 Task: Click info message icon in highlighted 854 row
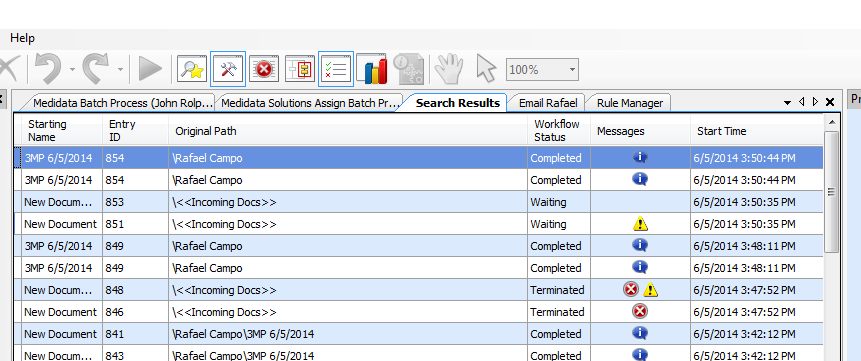point(640,158)
